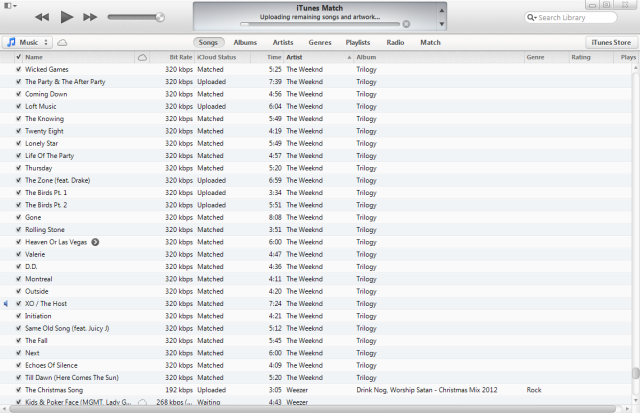Reverse the Artist column sort
The image size is (640, 413).
(x=318, y=58)
